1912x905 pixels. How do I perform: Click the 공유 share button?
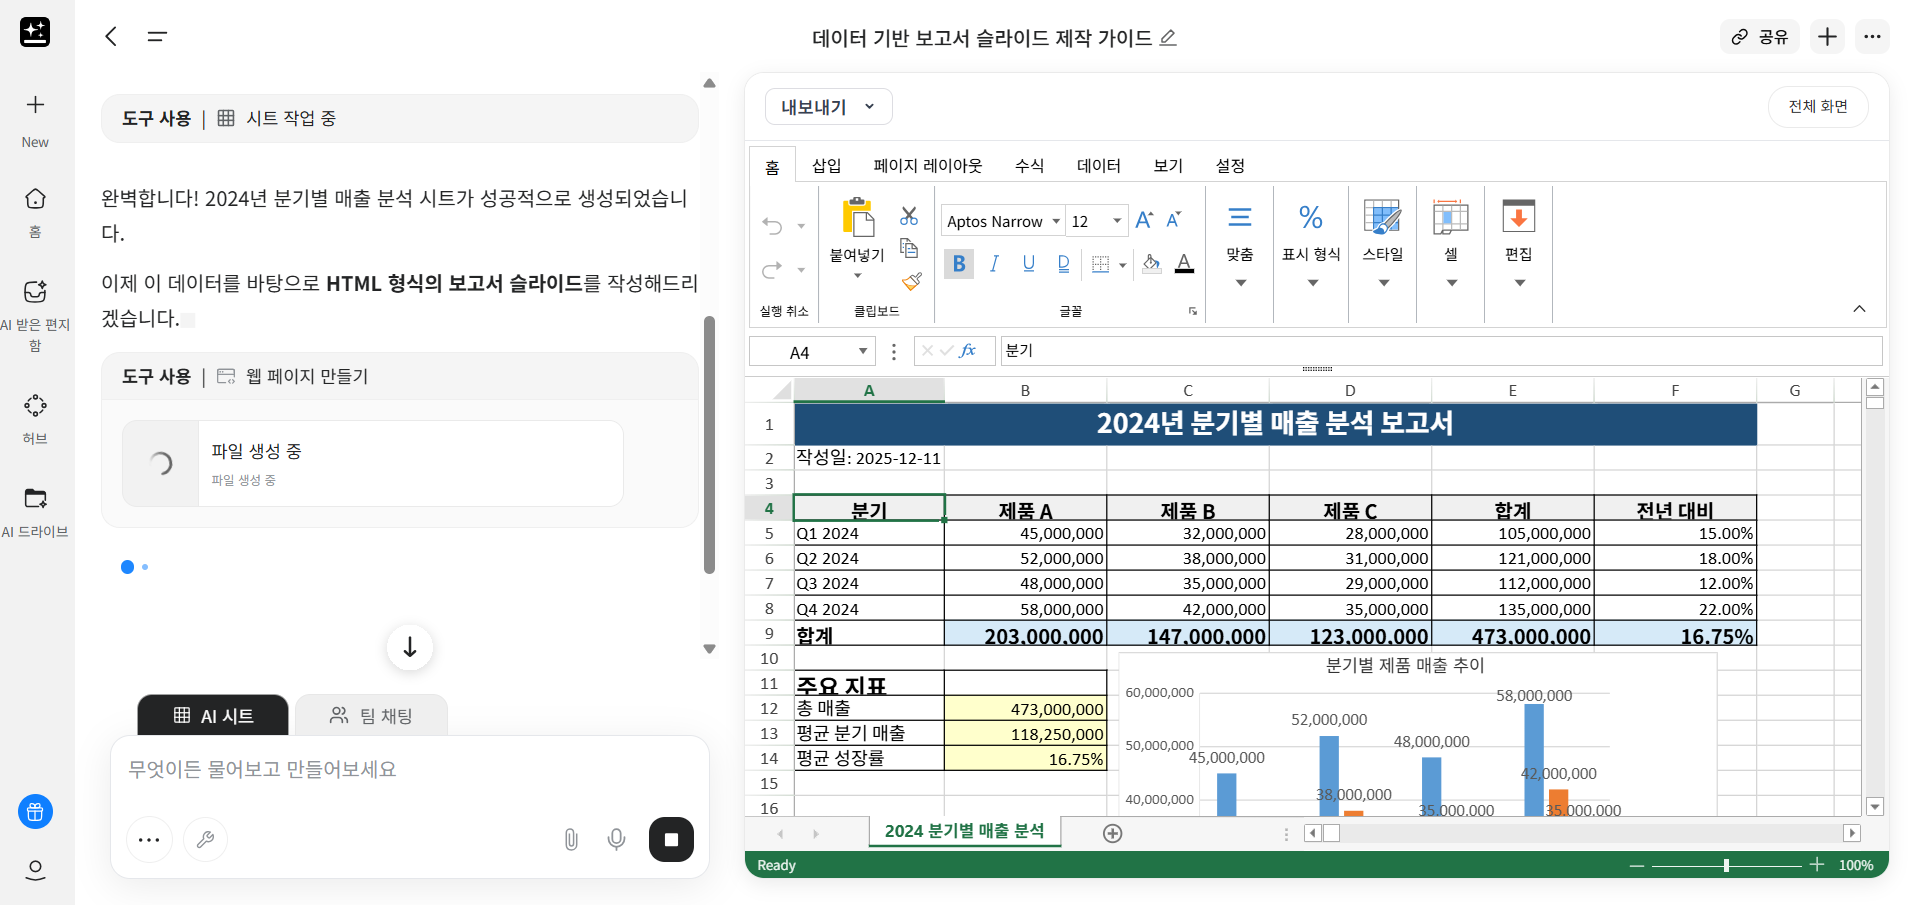1759,37
